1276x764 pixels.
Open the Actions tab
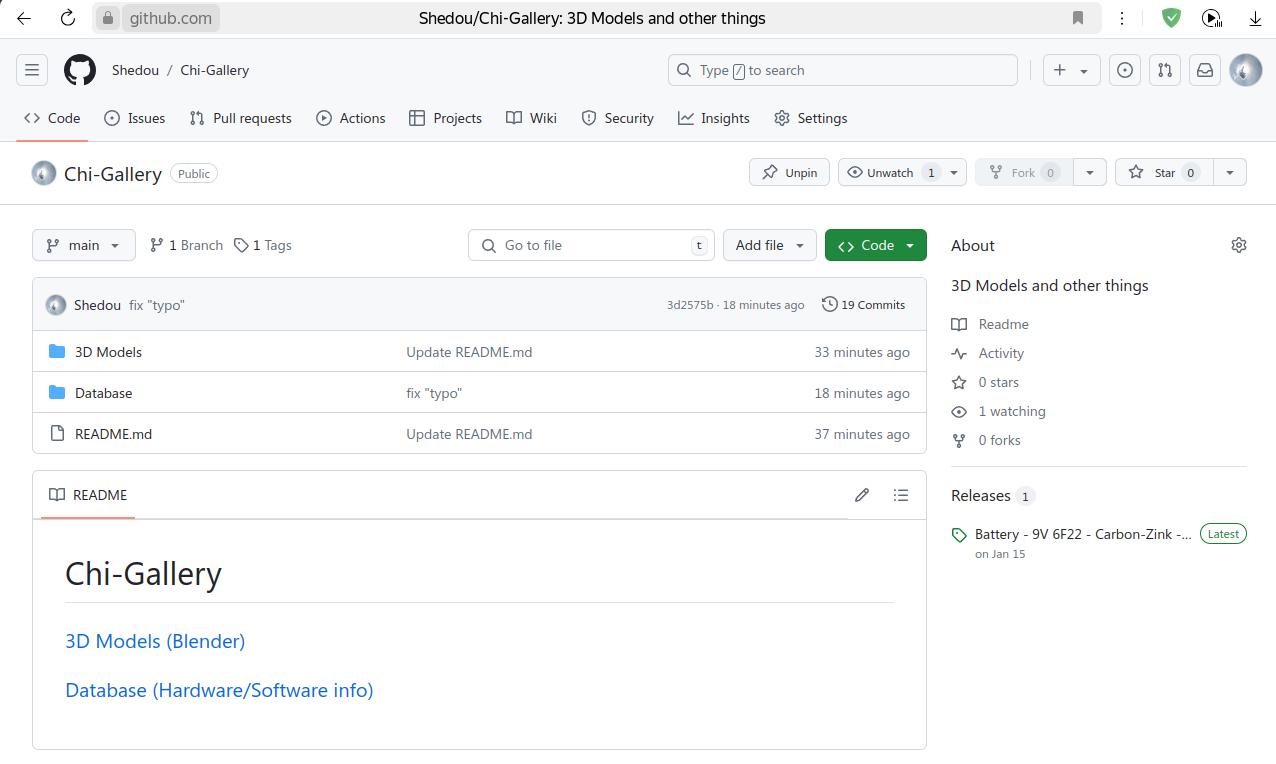click(x=351, y=118)
